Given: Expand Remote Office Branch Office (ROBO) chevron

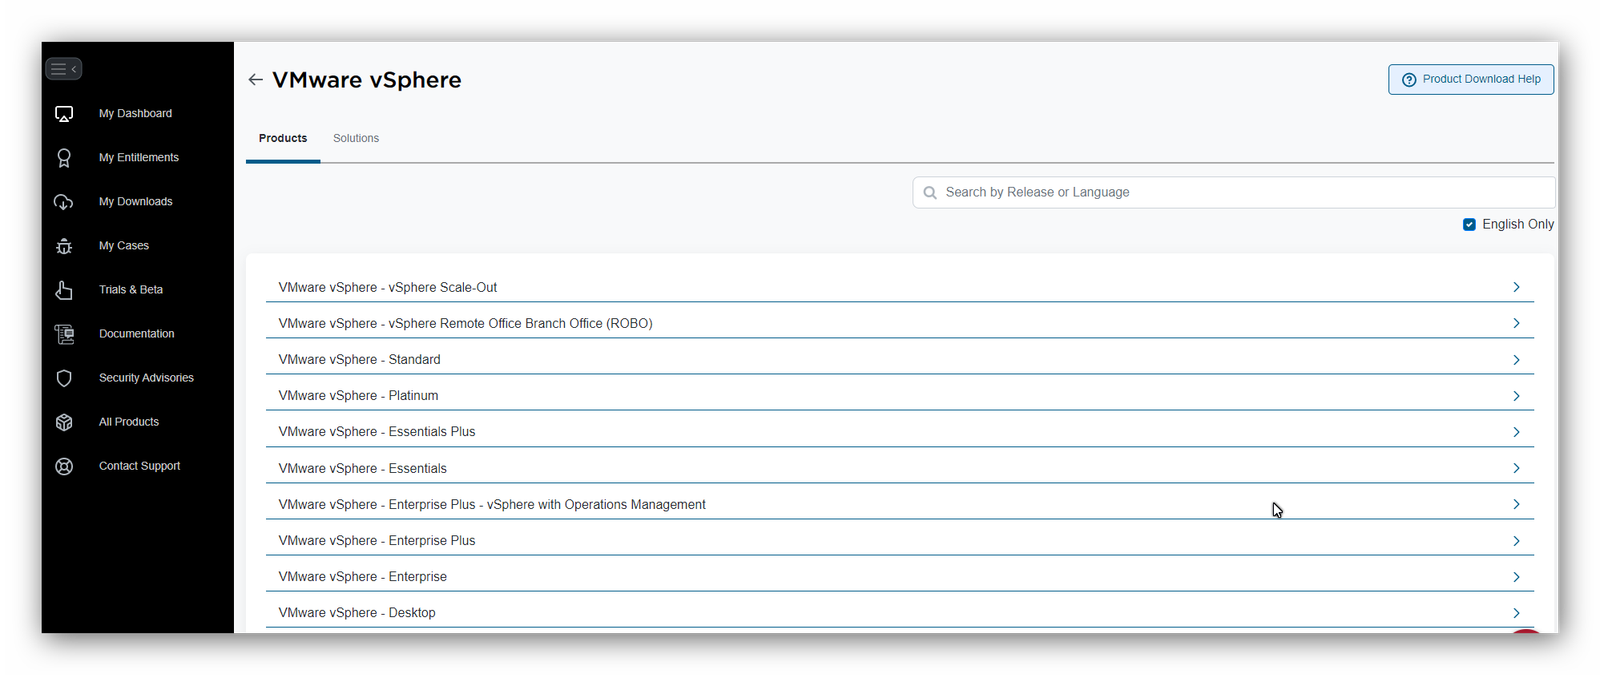Looking at the screenshot, I should pos(1516,324).
